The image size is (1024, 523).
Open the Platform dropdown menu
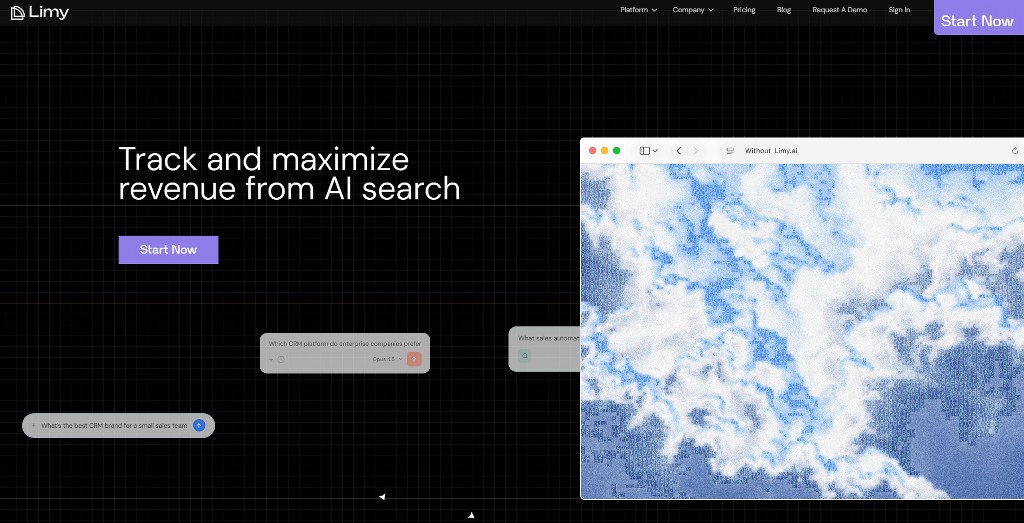click(x=638, y=10)
